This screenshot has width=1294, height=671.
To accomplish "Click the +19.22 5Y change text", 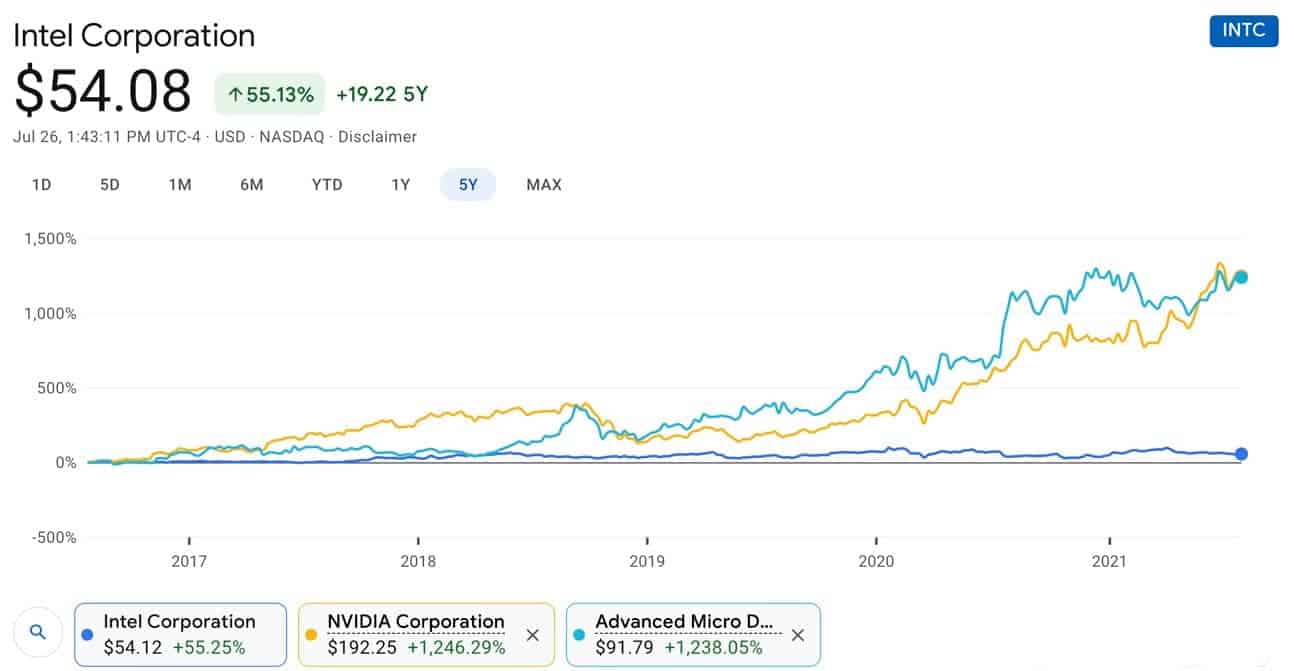I will (382, 95).
